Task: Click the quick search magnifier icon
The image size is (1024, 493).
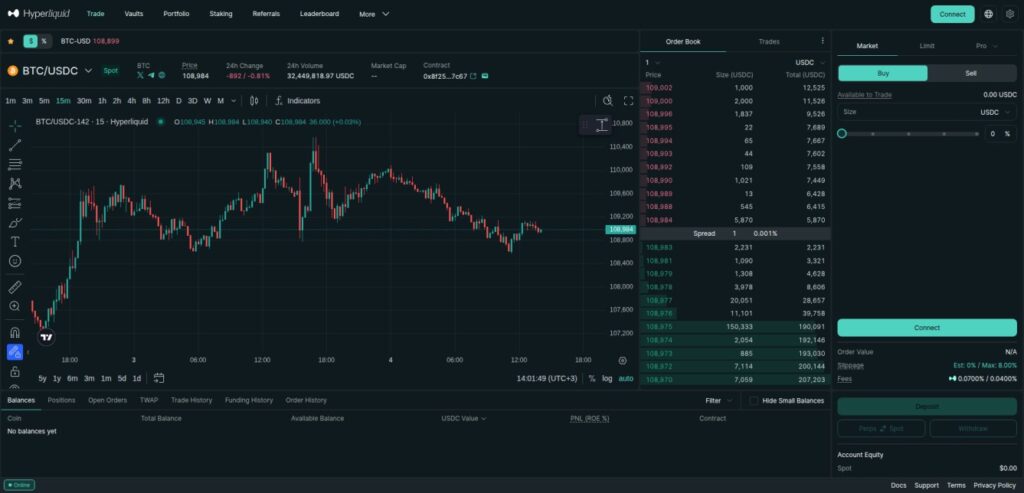Action: 607,101
